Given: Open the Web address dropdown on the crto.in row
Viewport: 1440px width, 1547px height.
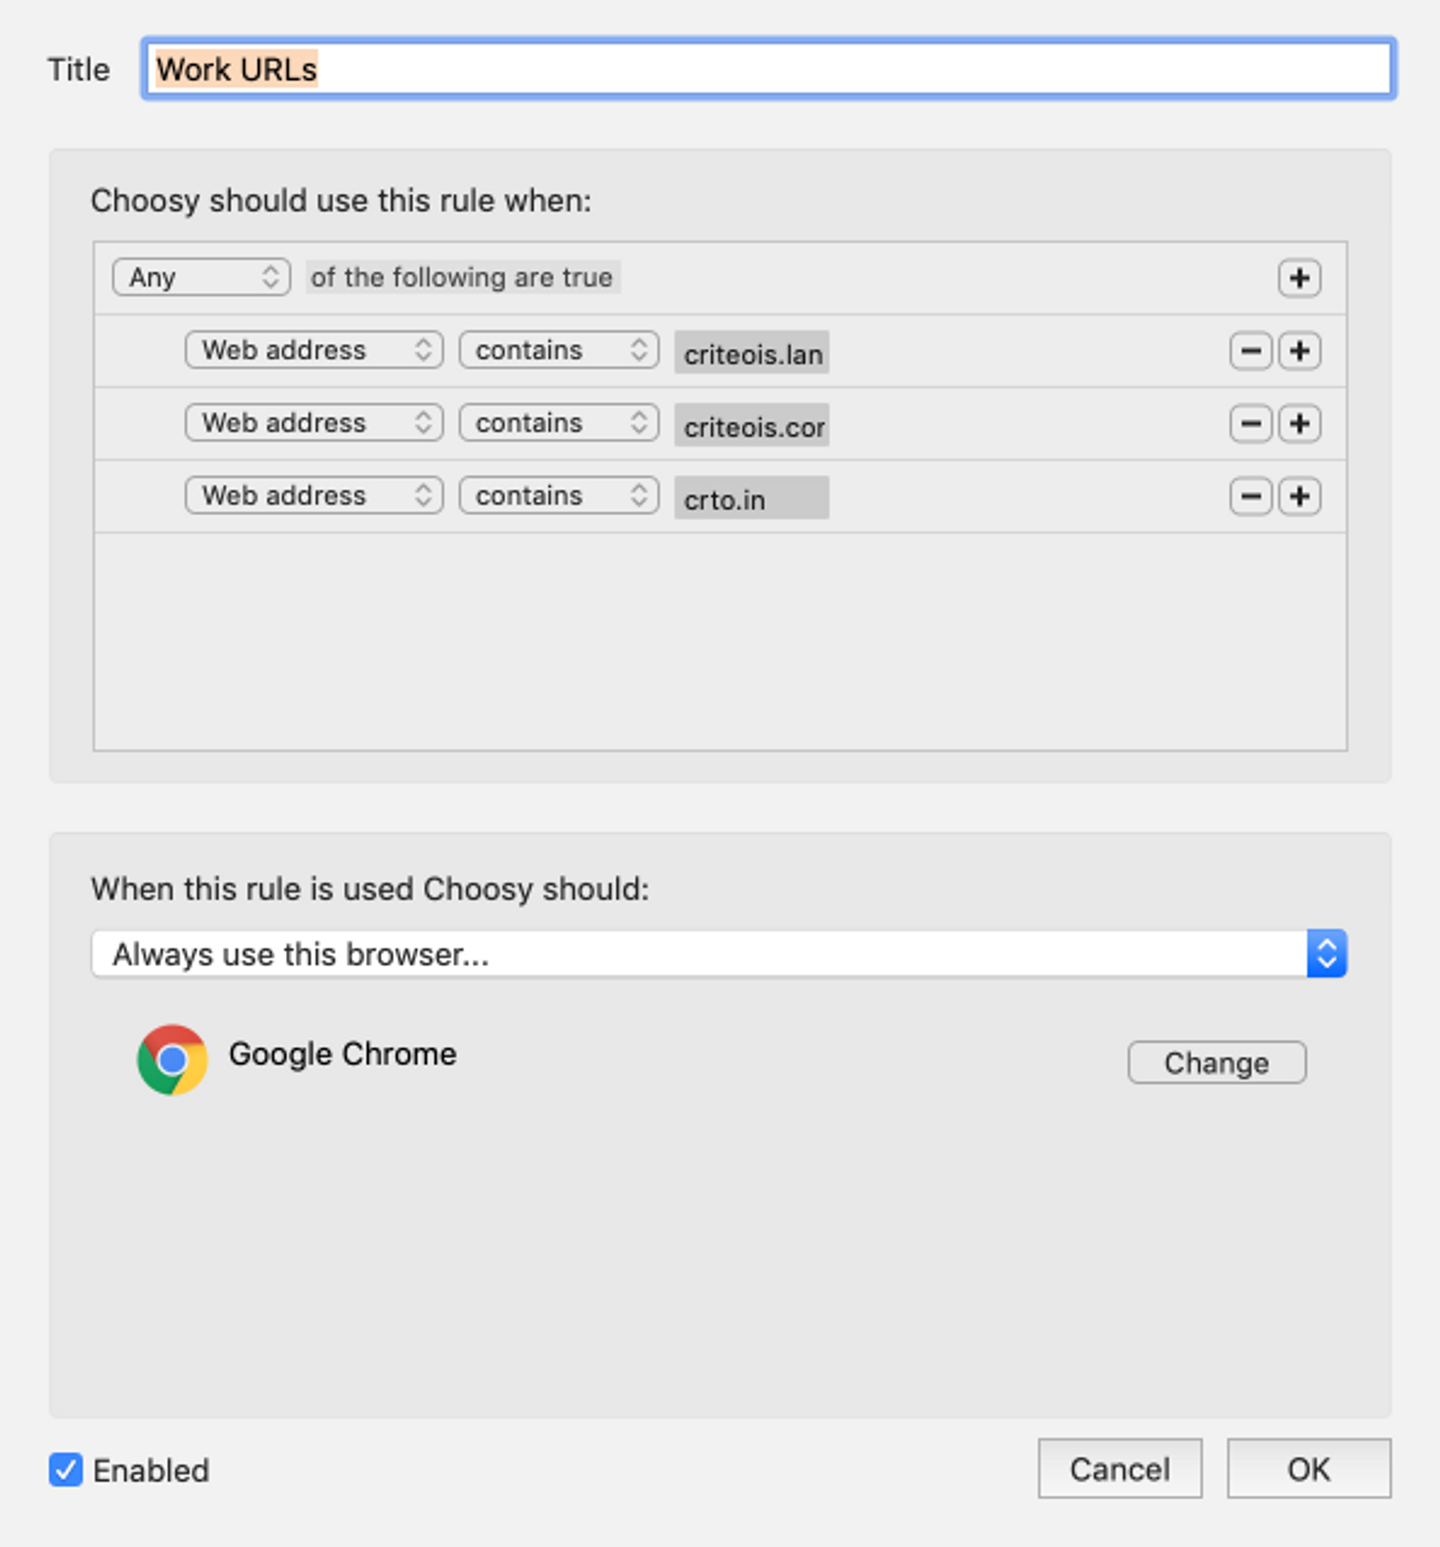Looking at the screenshot, I should click(x=313, y=495).
